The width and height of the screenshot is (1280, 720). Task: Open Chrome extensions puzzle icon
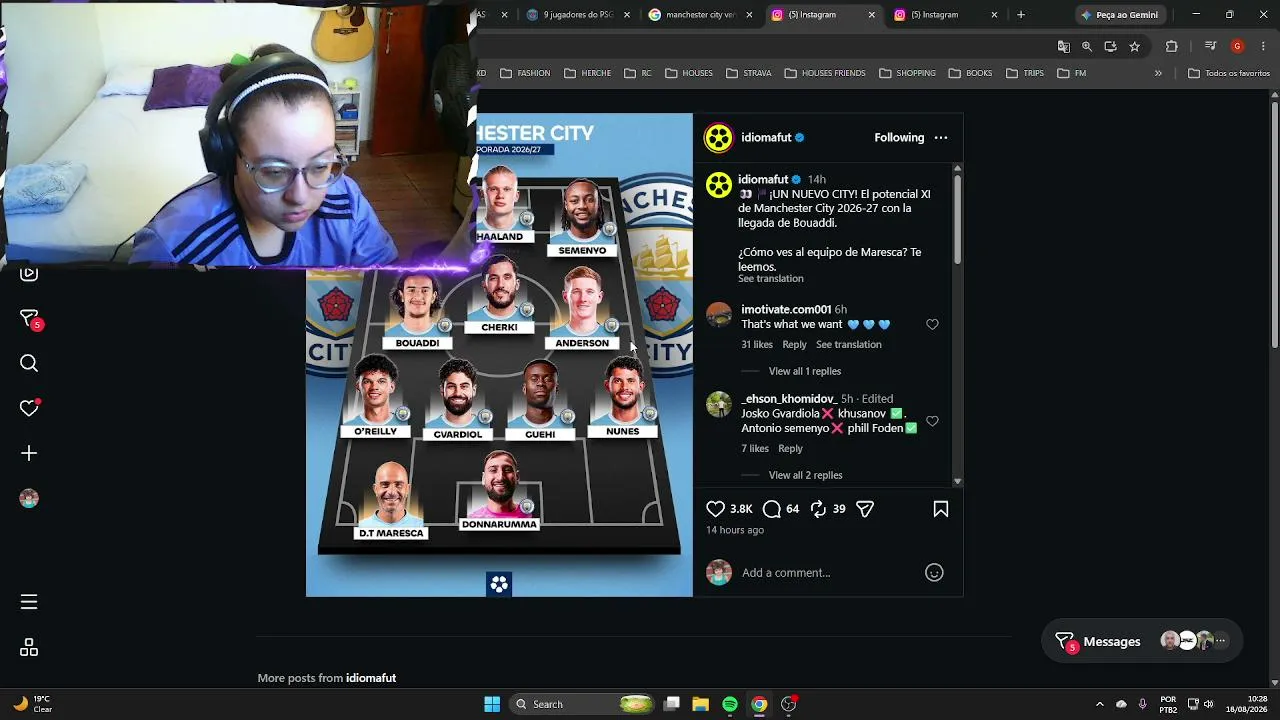point(1172,46)
